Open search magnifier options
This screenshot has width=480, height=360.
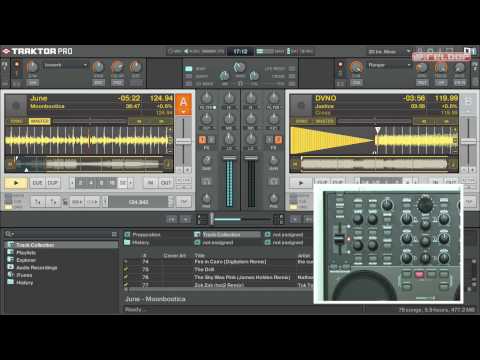tap(9, 234)
